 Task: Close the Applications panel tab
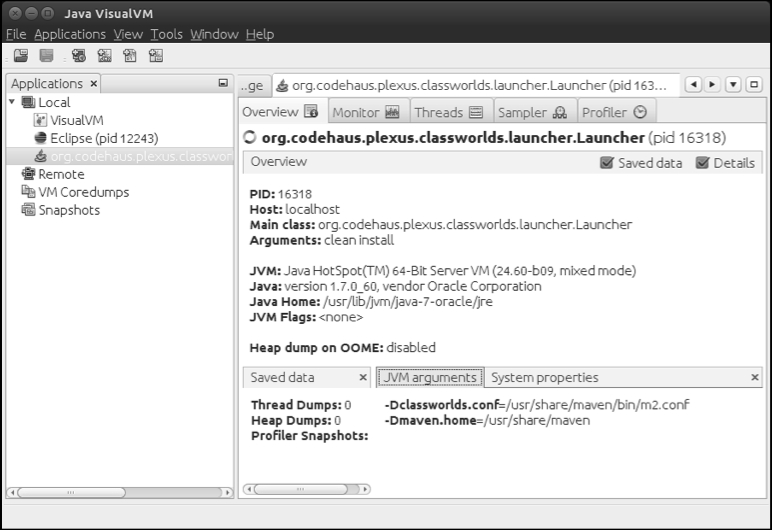94,84
